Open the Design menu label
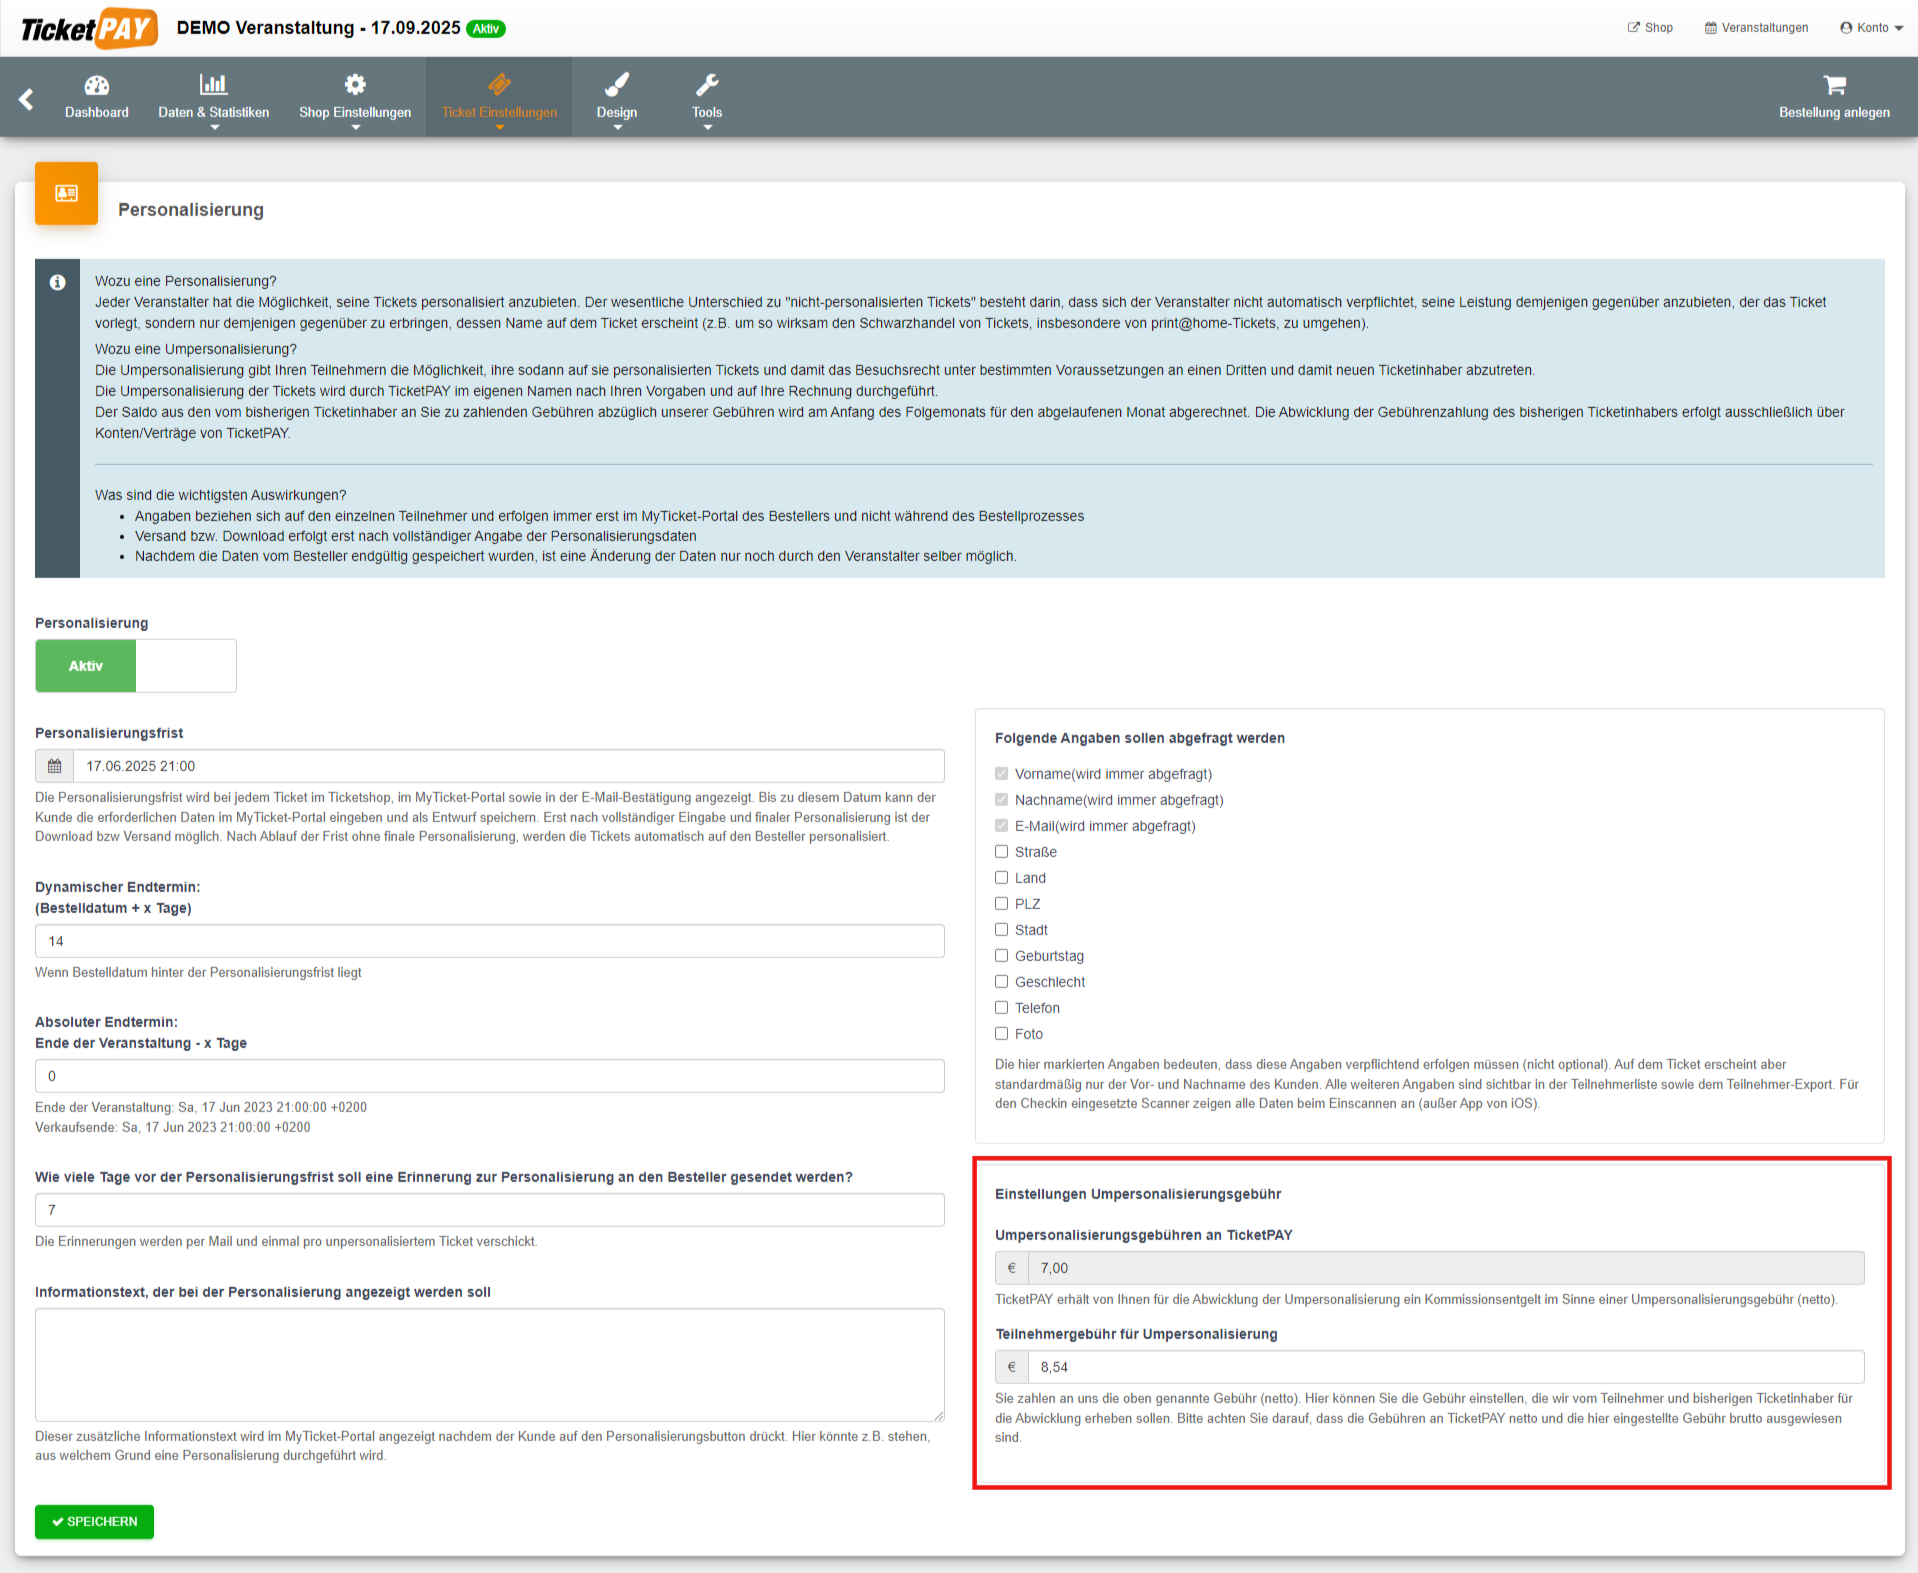This screenshot has height=1573, width=1918. tap(617, 112)
